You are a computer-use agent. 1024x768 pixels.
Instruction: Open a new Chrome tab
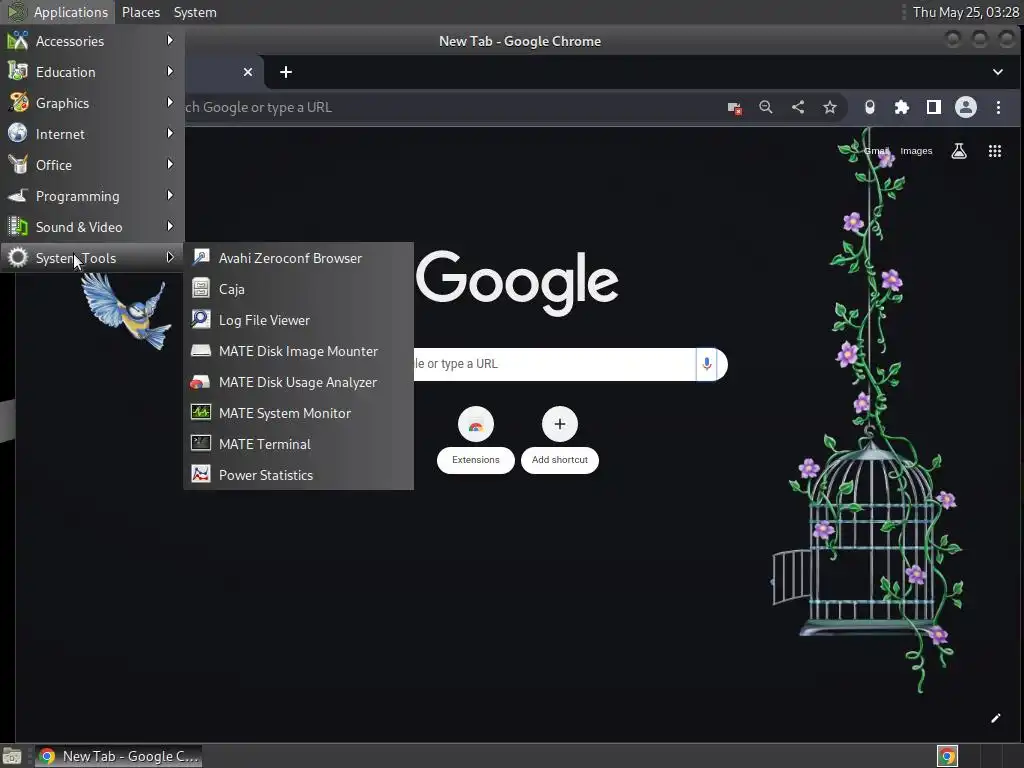pyautogui.click(x=285, y=72)
